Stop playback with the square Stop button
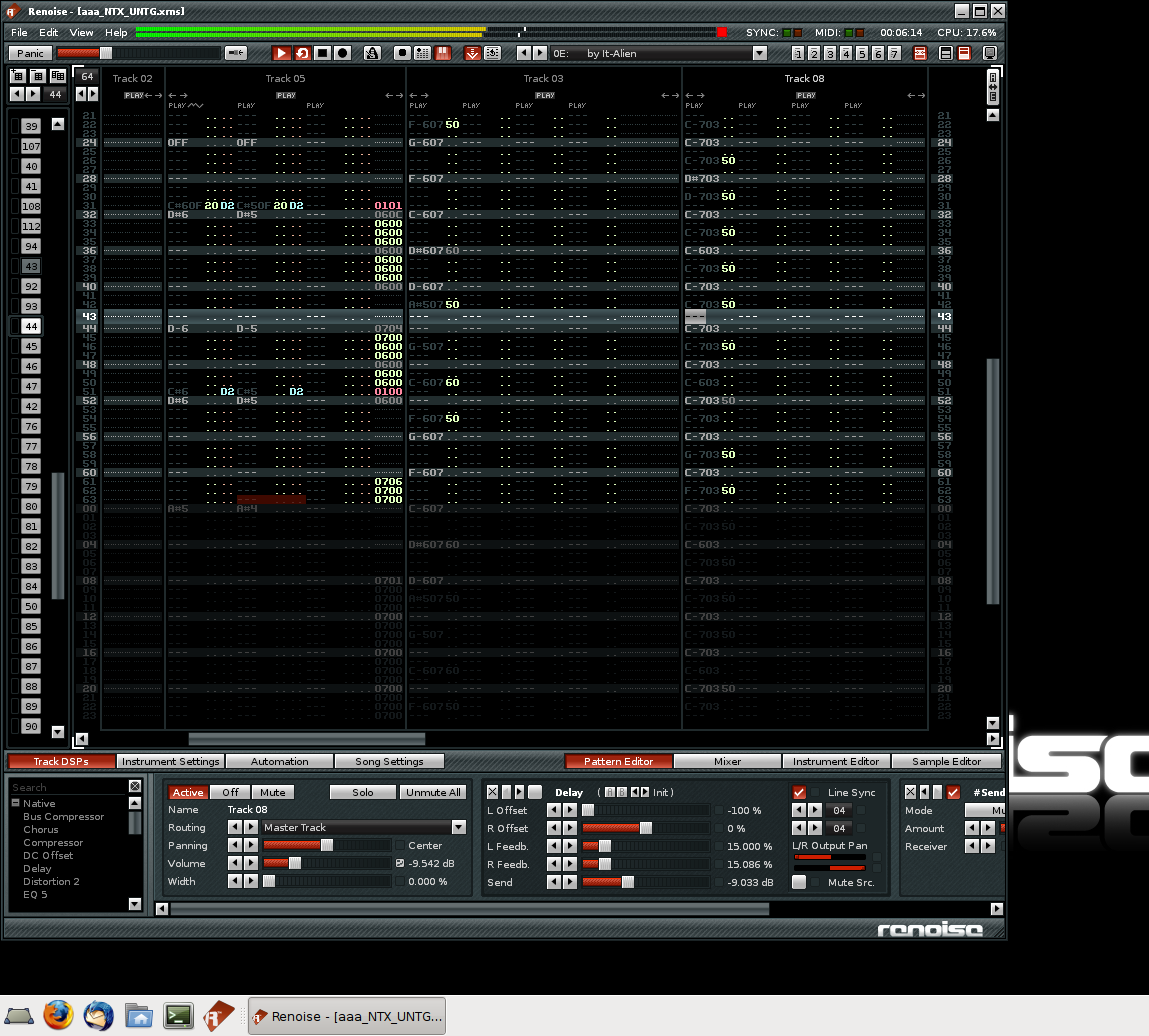This screenshot has height=1036, width=1149. point(322,53)
